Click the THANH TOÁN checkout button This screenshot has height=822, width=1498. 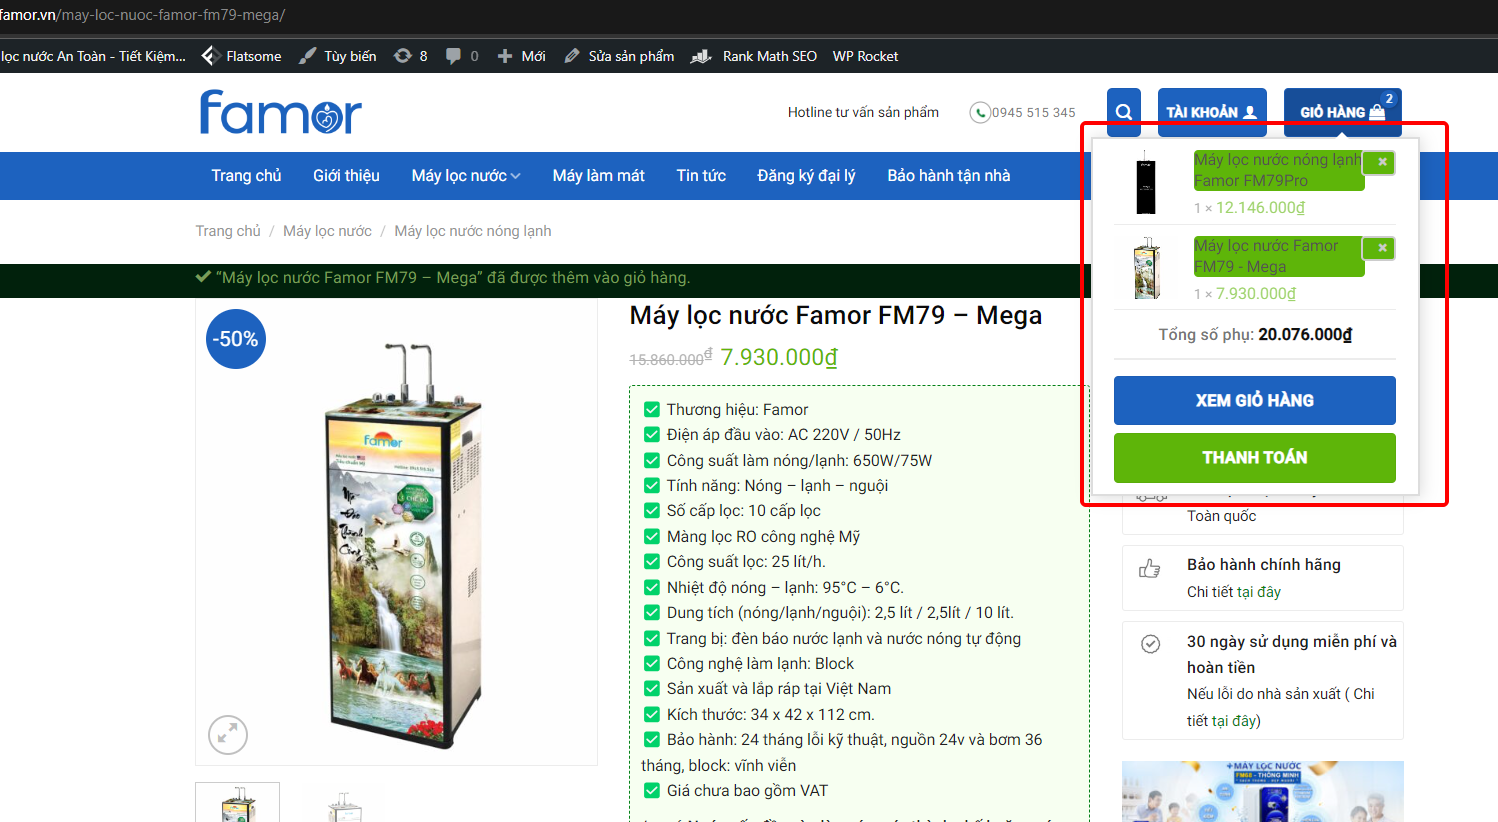(x=1255, y=457)
